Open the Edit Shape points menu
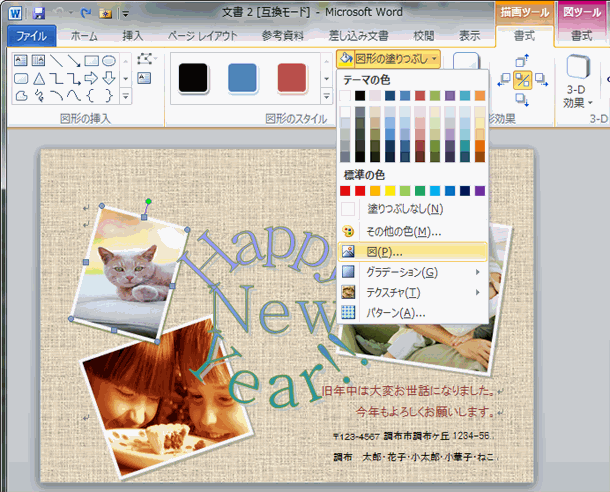 pyautogui.click(x=147, y=59)
